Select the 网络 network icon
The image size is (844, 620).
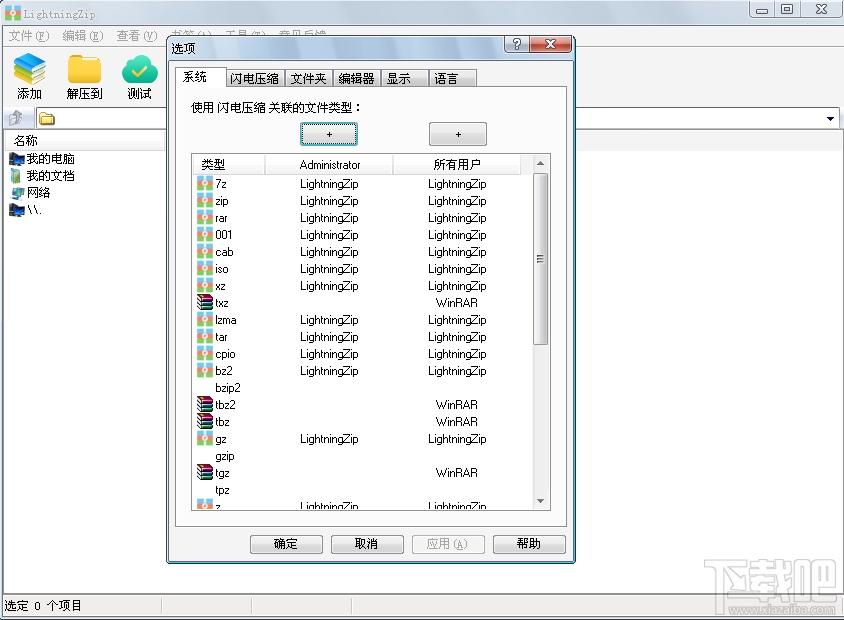pos(17,193)
